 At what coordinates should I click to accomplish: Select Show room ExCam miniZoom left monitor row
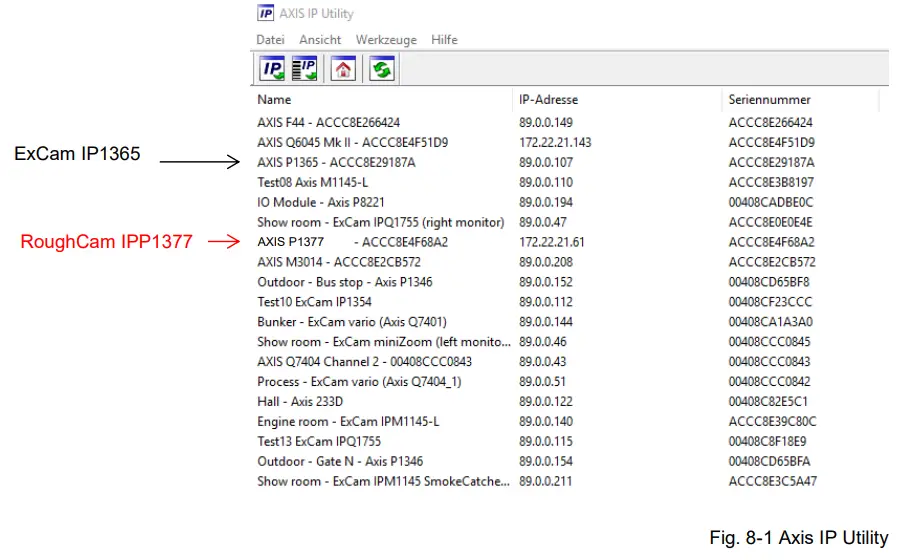pos(568,342)
